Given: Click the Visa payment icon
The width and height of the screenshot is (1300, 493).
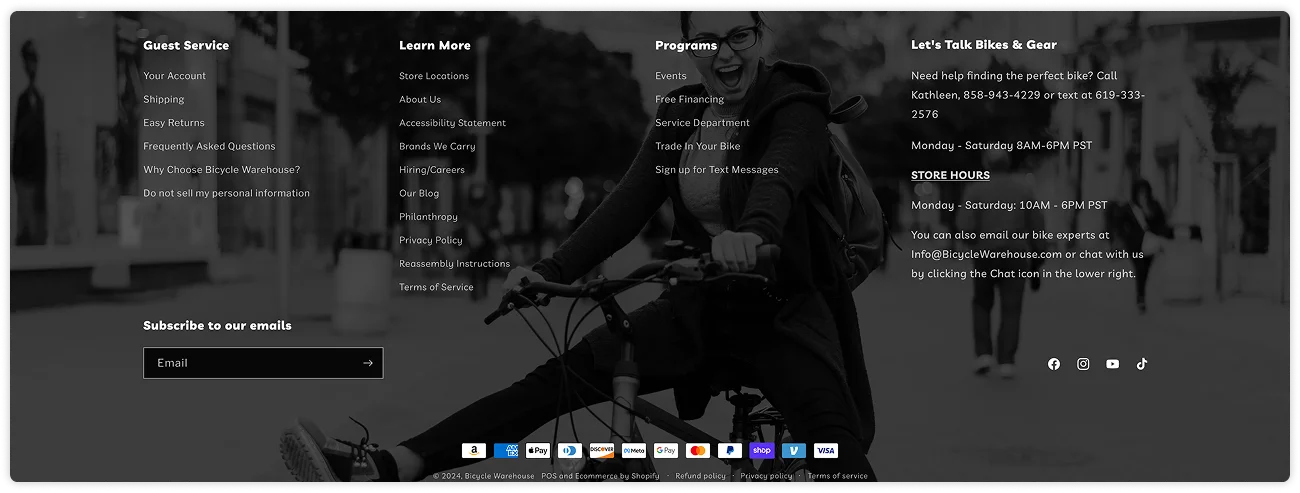Looking at the screenshot, I should tap(825, 451).
